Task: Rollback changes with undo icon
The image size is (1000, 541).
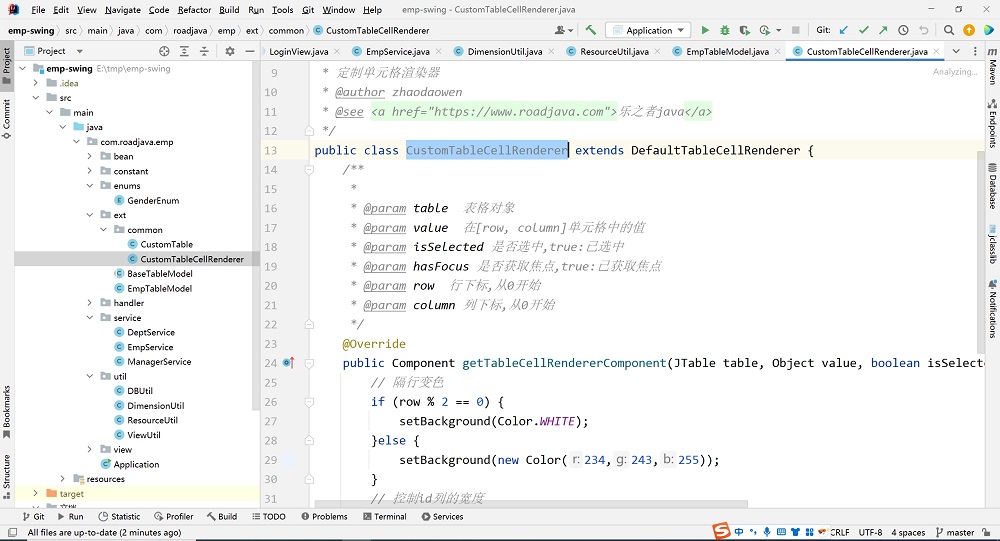Action: coord(923,30)
